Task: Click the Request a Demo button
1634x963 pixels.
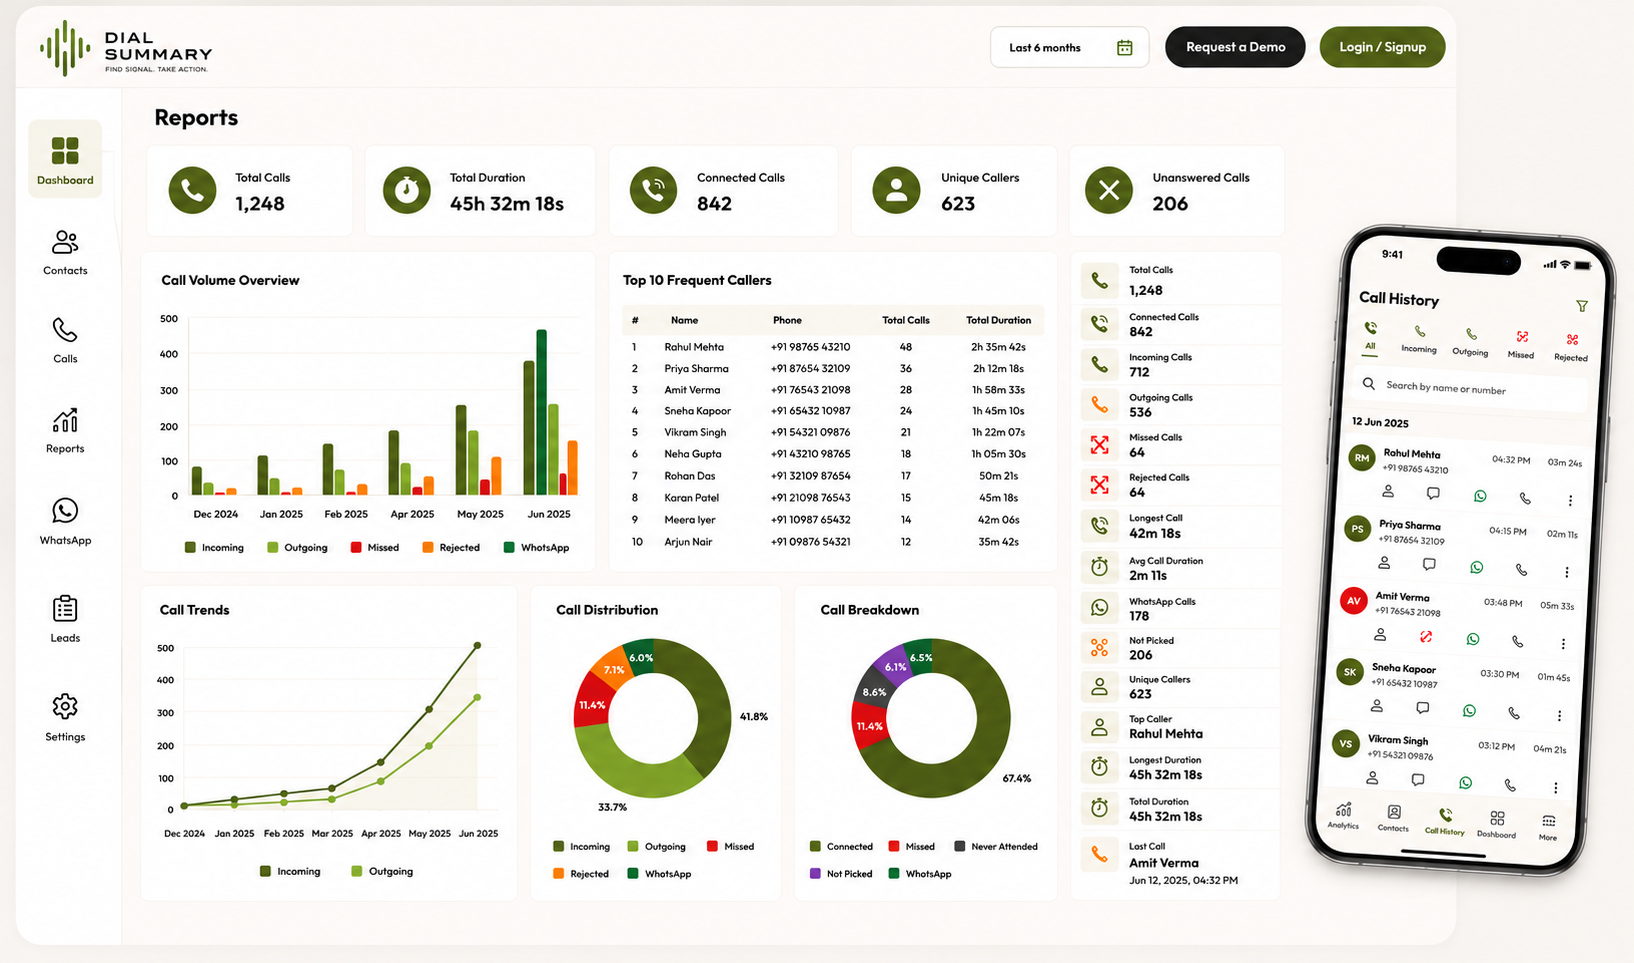Action: [1235, 47]
